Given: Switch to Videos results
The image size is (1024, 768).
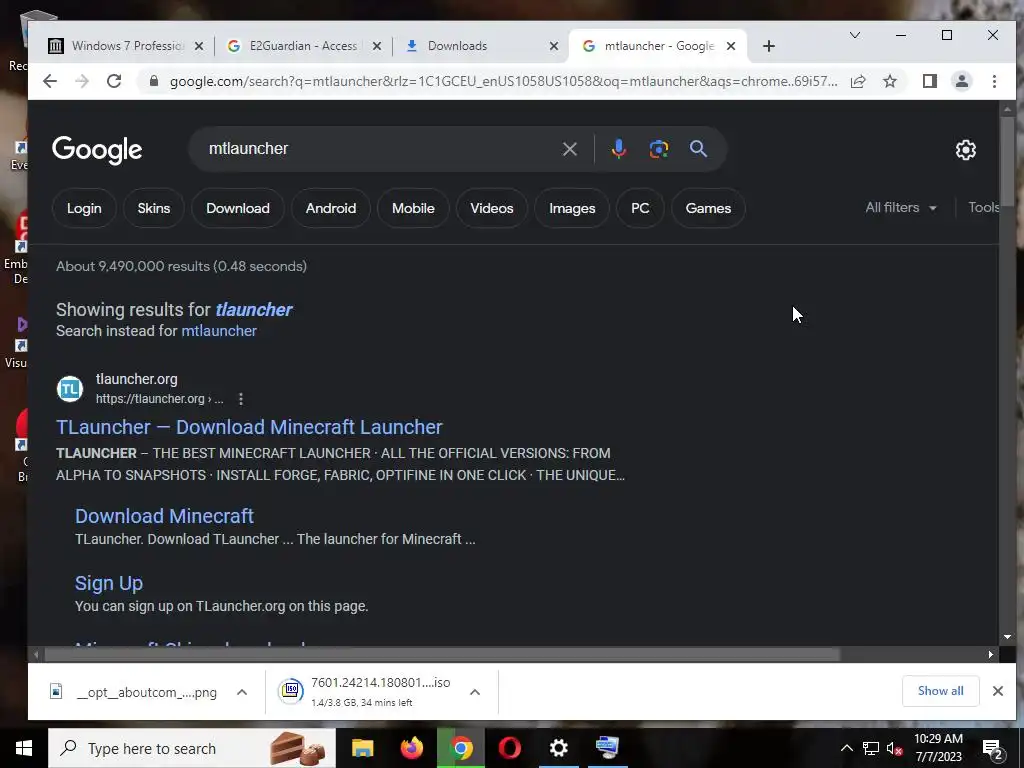Looking at the screenshot, I should point(492,208).
